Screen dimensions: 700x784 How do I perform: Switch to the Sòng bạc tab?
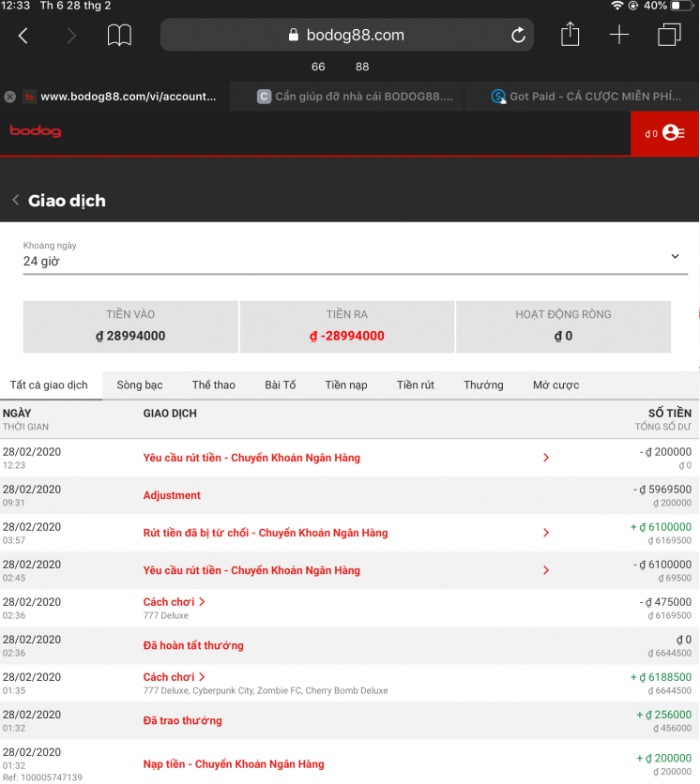click(x=139, y=385)
